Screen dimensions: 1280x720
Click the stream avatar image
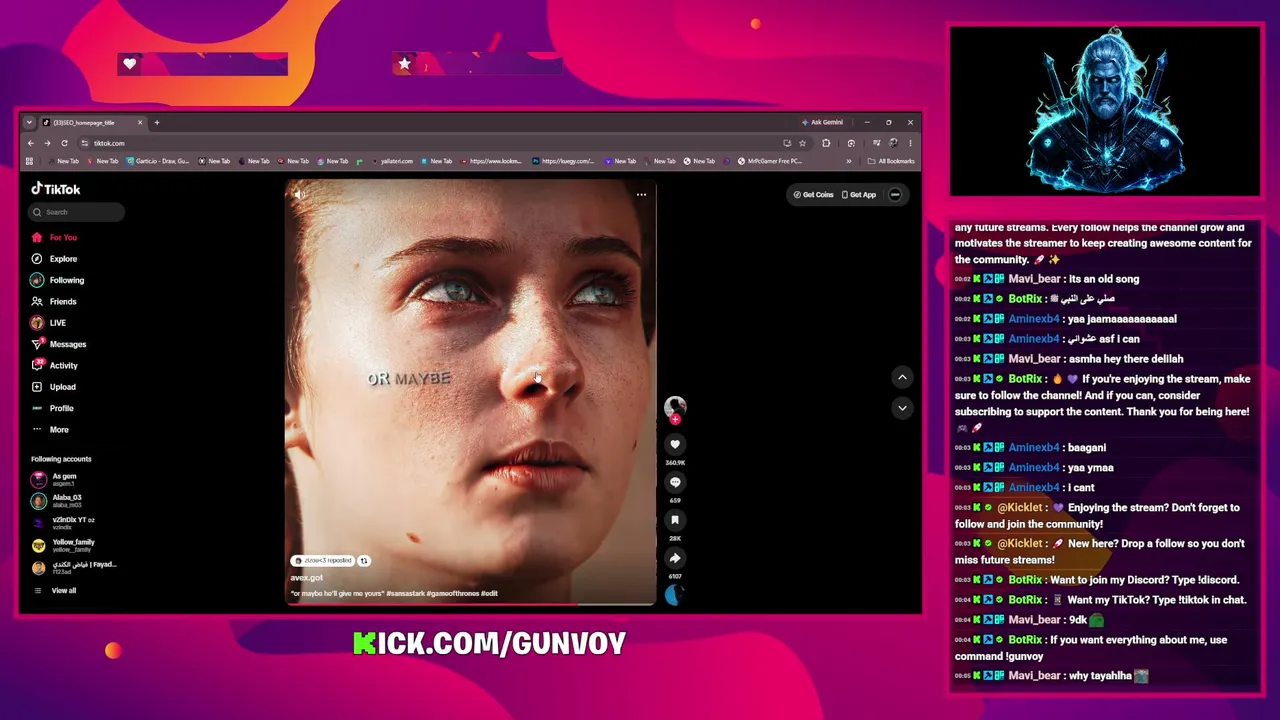tap(1105, 110)
